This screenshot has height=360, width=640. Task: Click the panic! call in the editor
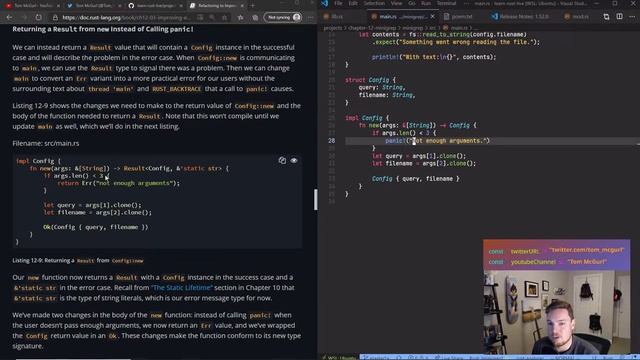click(395, 141)
